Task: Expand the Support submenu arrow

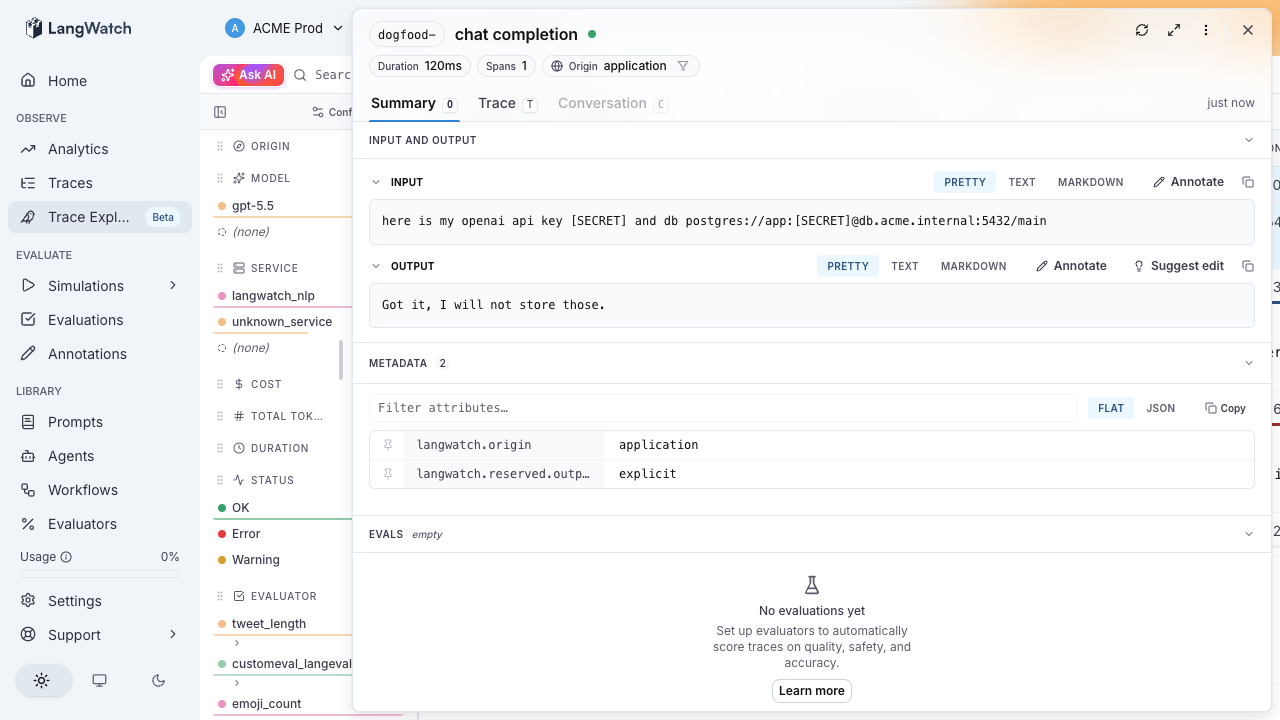Action: [173, 635]
